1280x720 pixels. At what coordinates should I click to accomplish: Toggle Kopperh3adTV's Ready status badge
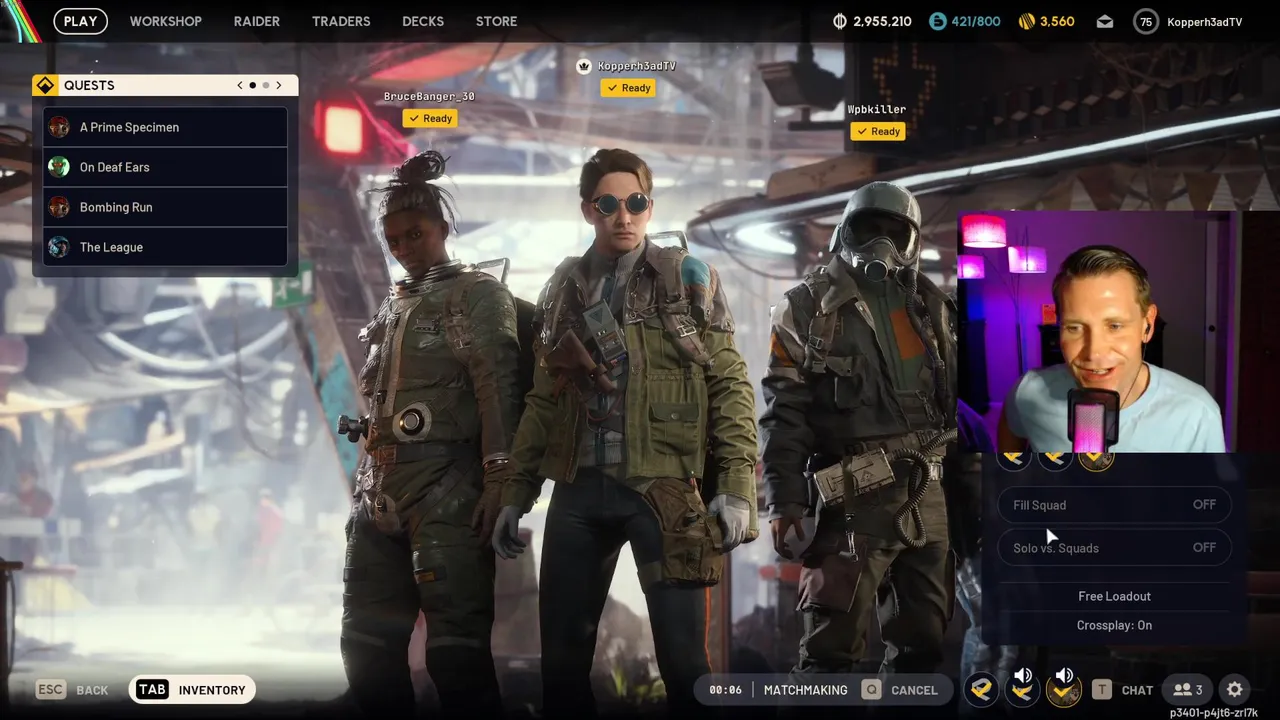pos(629,88)
